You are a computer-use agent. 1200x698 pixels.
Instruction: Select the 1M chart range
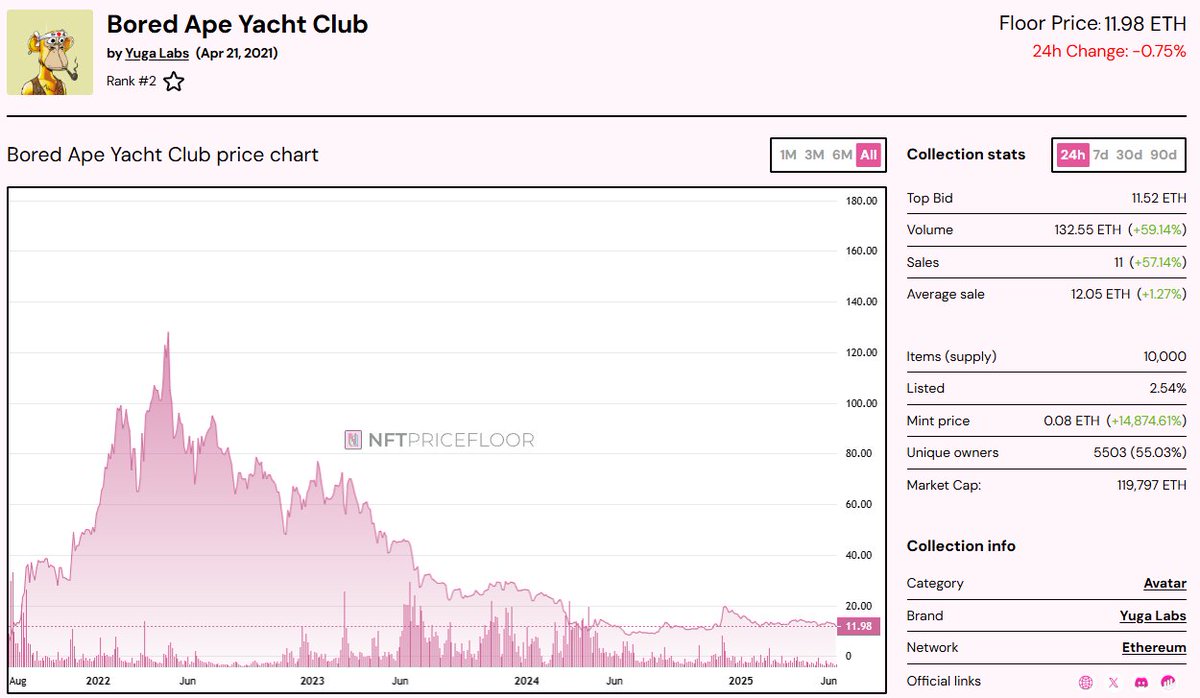788,155
